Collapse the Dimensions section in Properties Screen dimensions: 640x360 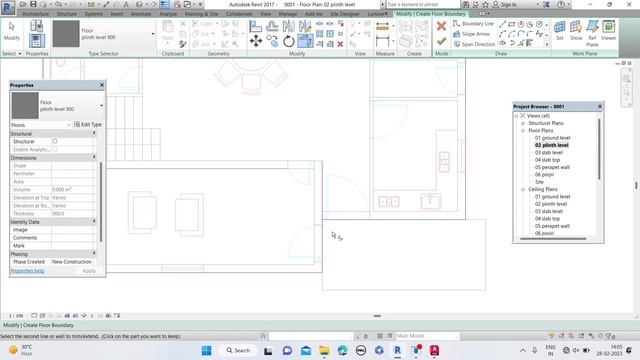point(94,157)
